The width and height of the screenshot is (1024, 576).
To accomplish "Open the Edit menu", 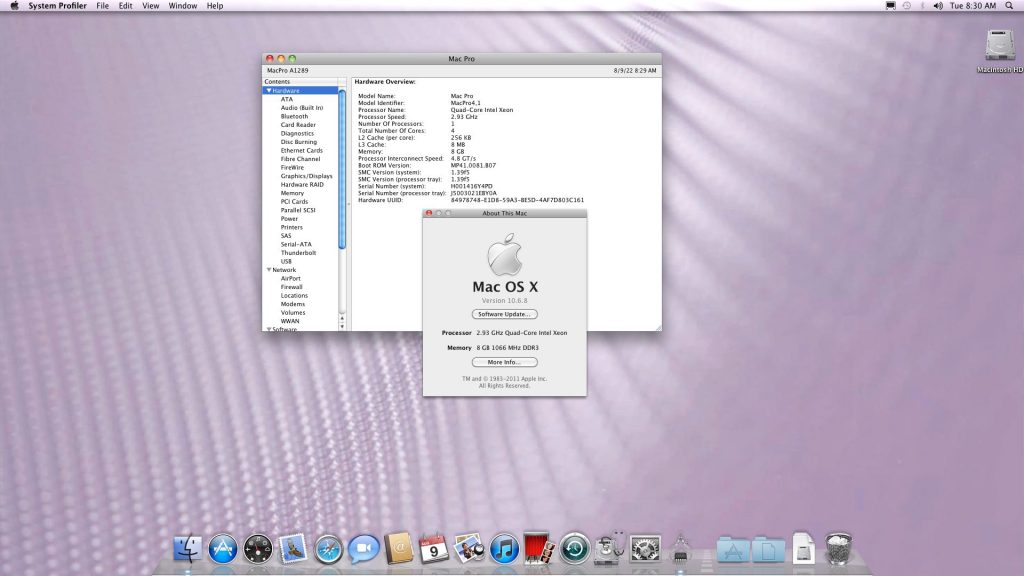I will [x=125, y=6].
